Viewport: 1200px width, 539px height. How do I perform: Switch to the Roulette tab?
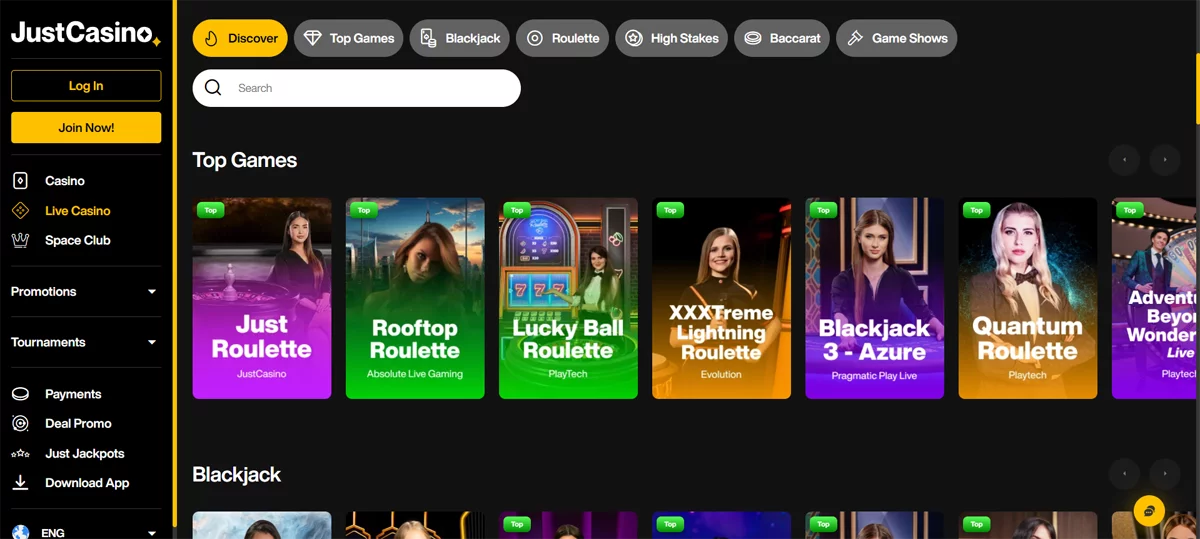tap(563, 38)
